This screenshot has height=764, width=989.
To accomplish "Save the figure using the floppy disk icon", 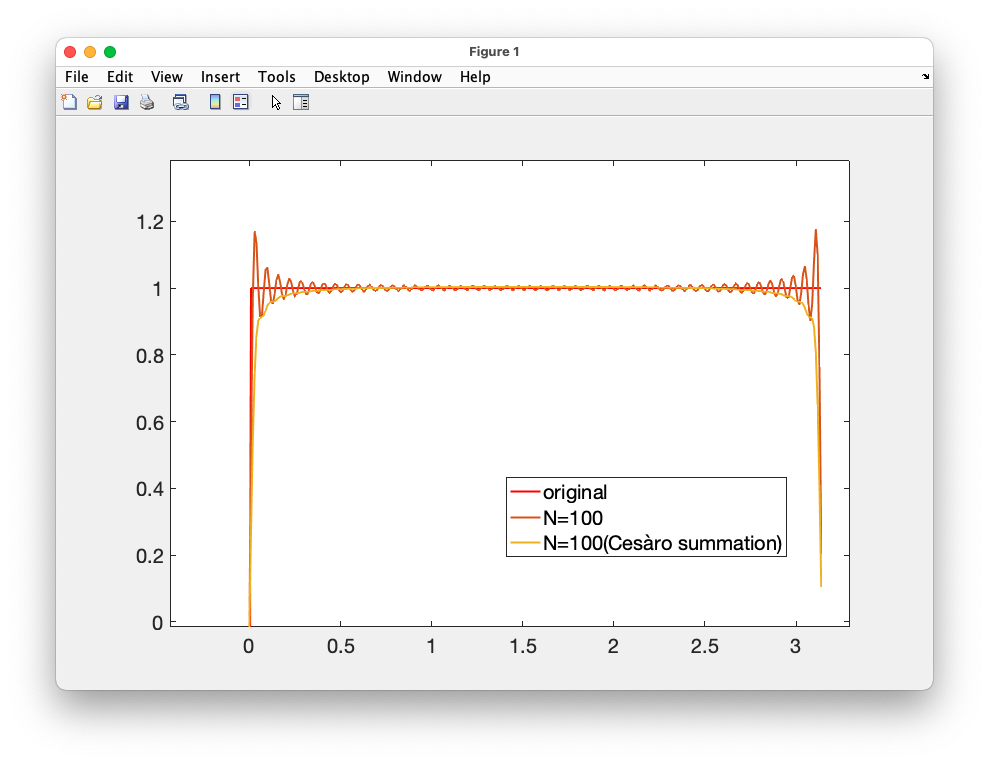I will tap(121, 102).
